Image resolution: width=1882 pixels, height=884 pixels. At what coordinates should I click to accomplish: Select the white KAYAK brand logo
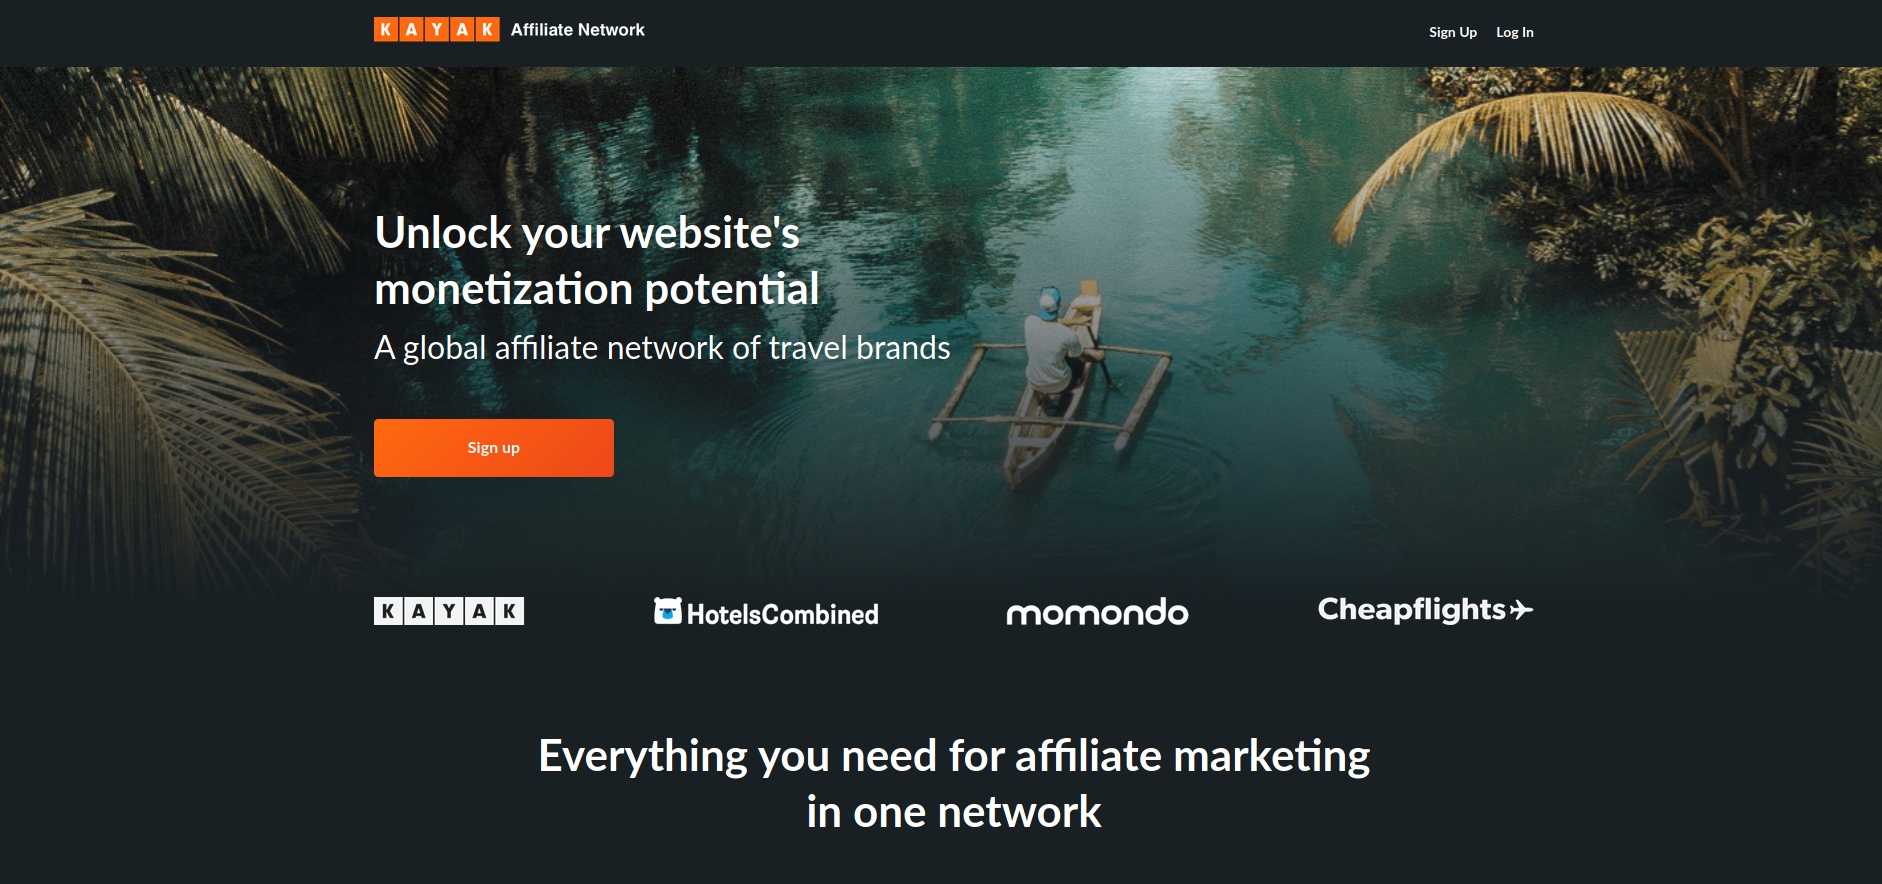449,611
